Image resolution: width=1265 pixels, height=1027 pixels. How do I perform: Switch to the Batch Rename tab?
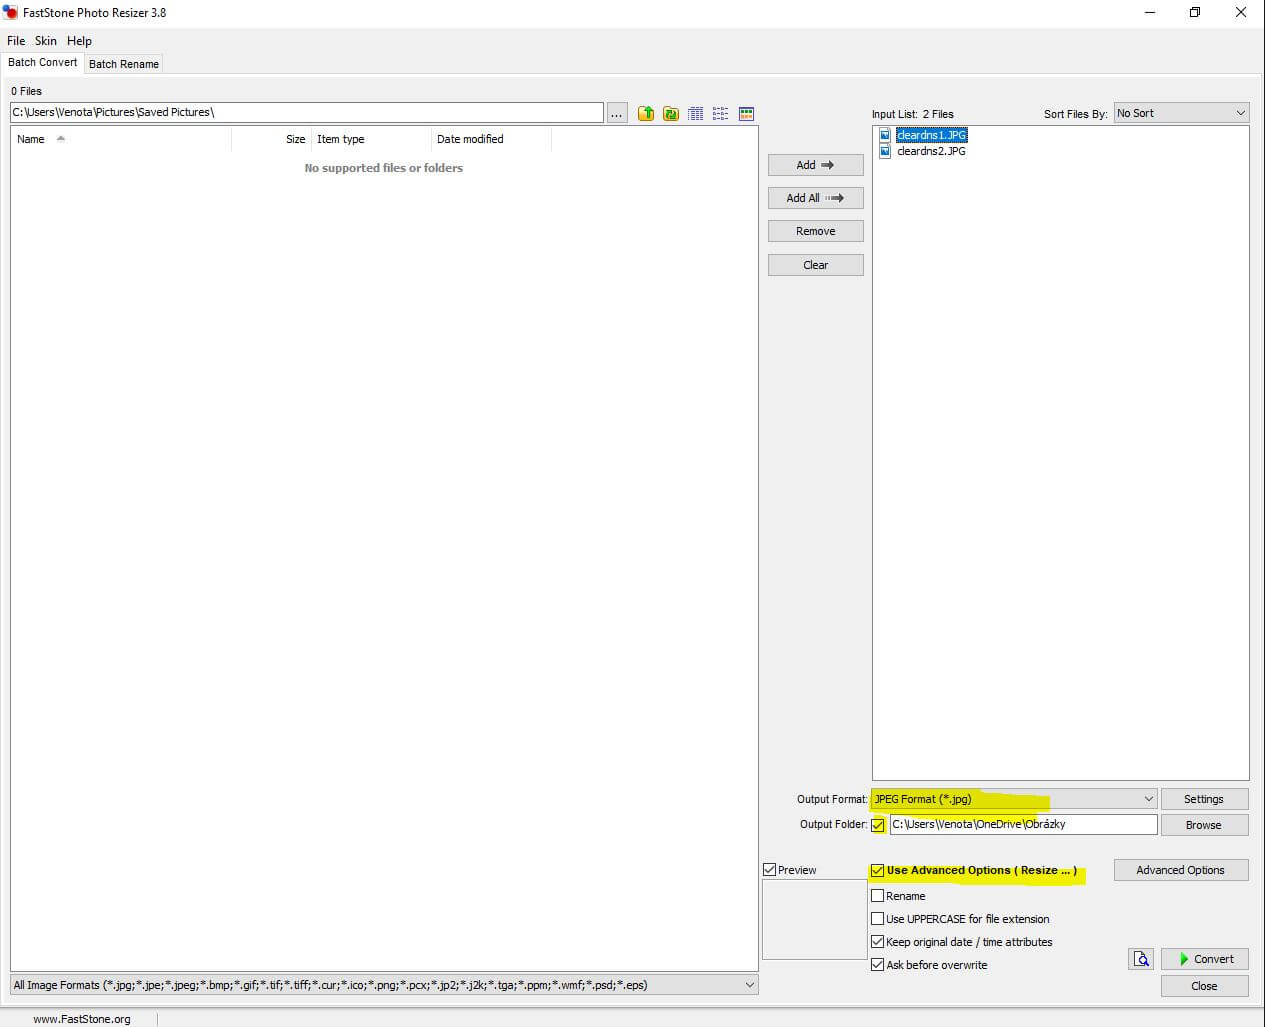click(x=124, y=64)
